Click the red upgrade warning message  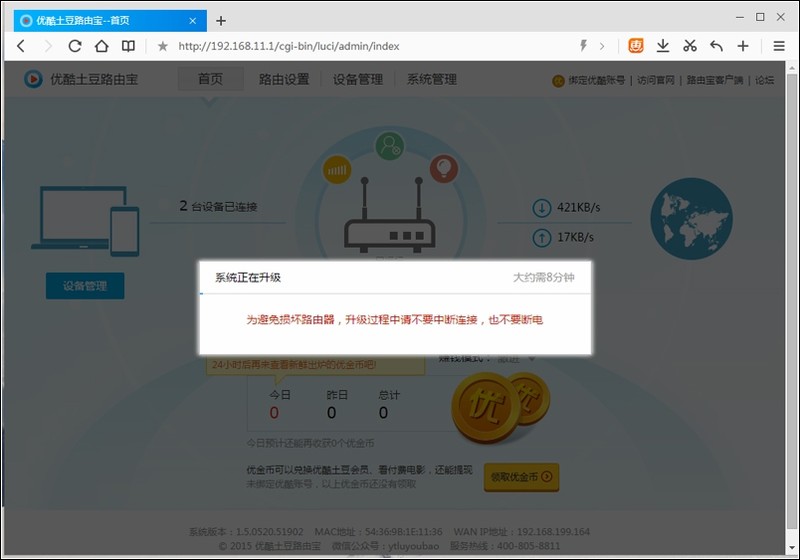(394, 320)
